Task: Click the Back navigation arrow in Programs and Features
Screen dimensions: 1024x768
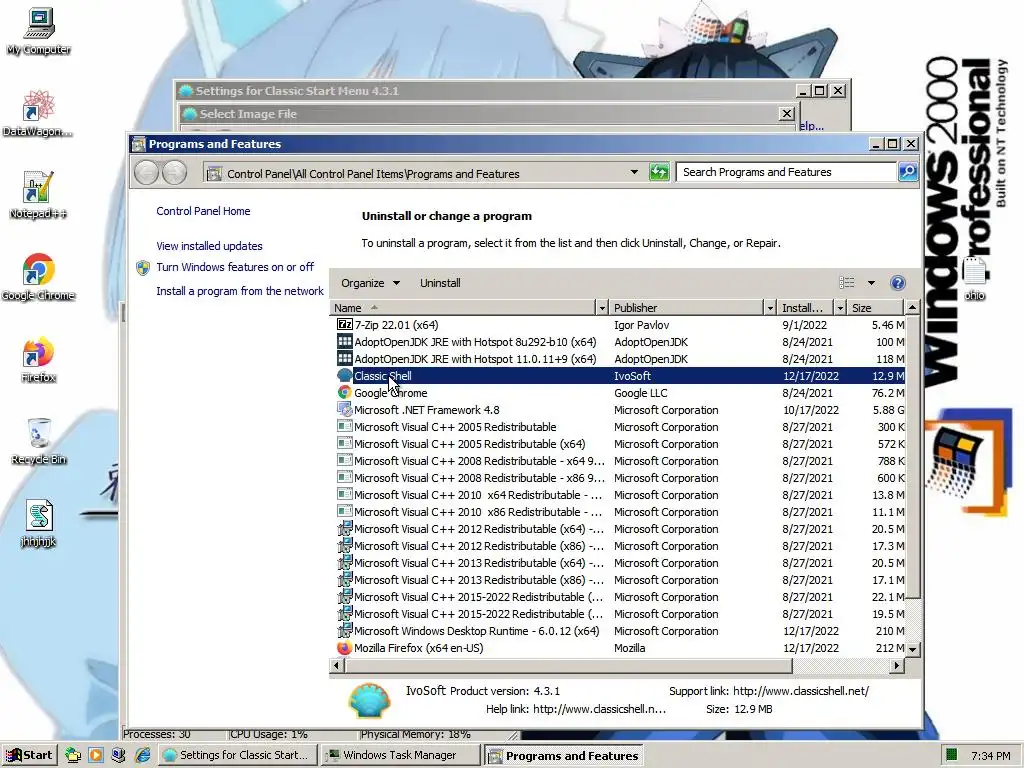Action: tap(147, 173)
